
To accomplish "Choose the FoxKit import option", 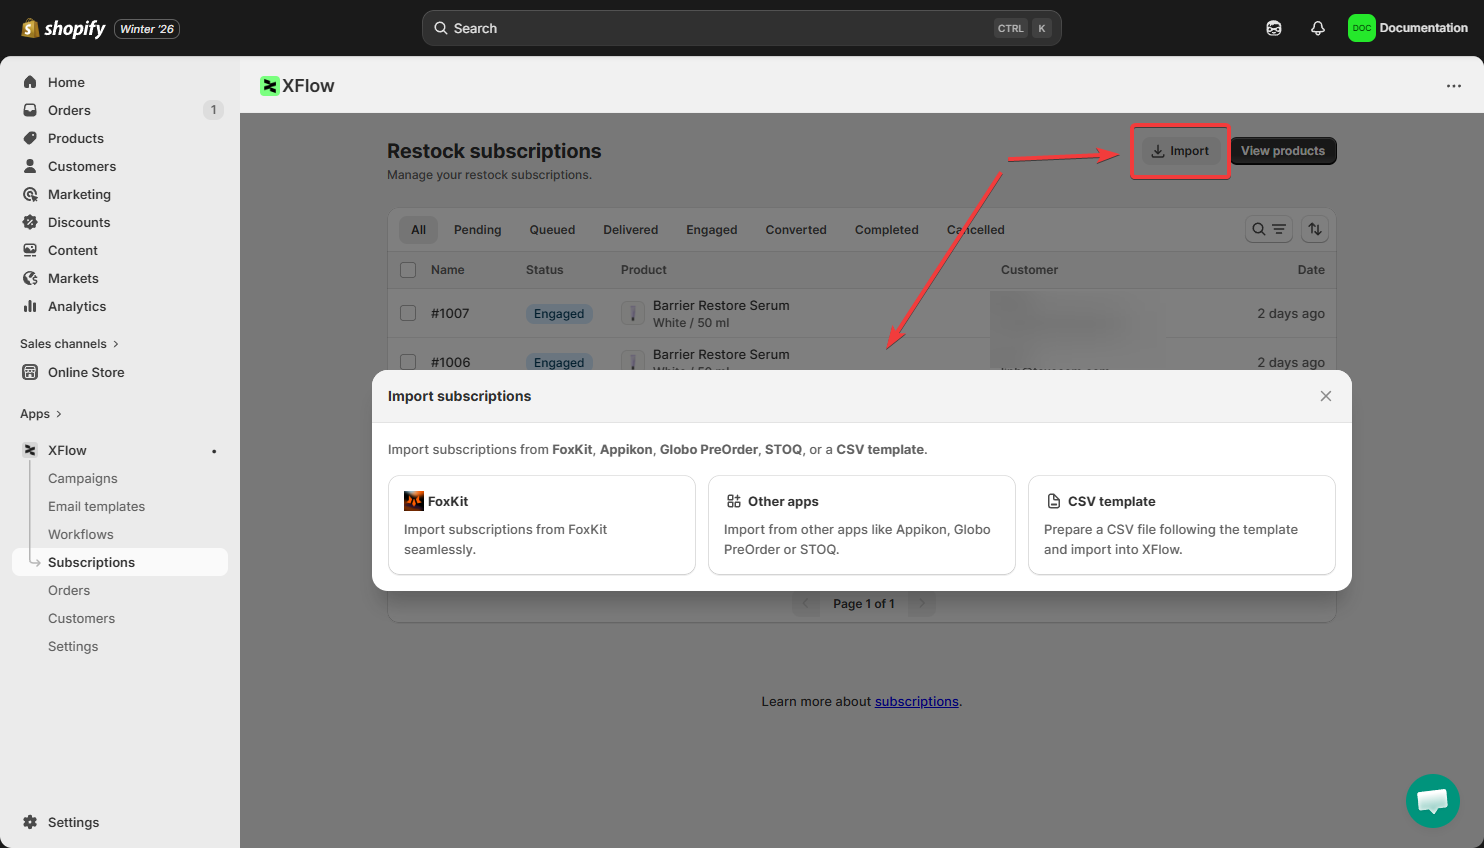I will [x=541, y=525].
